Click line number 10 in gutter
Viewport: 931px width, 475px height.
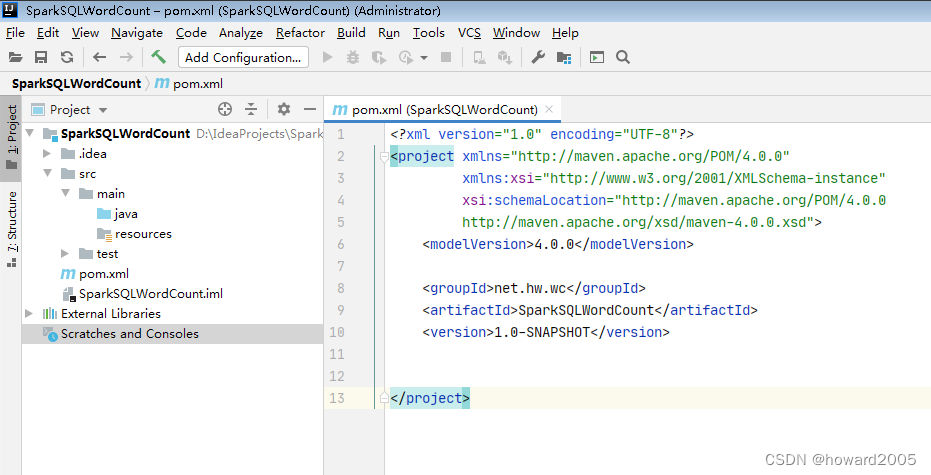(337, 332)
